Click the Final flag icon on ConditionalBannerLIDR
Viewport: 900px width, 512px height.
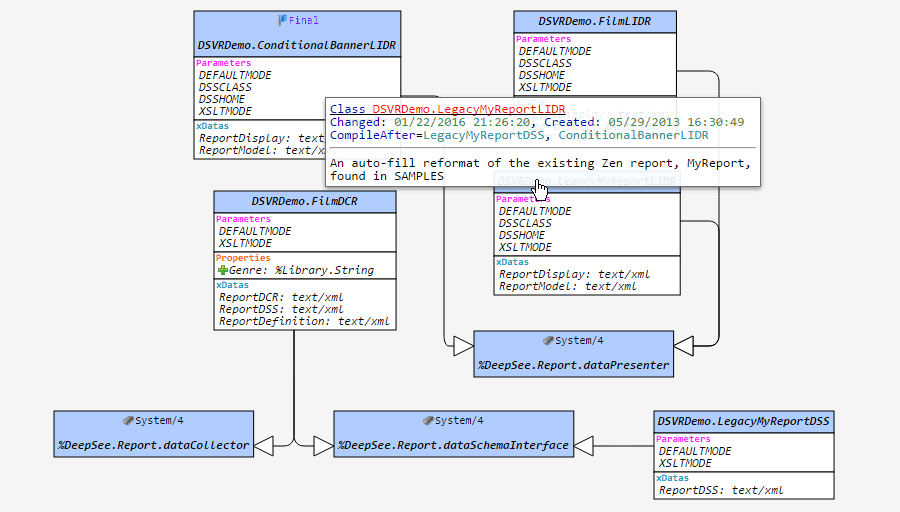coord(282,20)
